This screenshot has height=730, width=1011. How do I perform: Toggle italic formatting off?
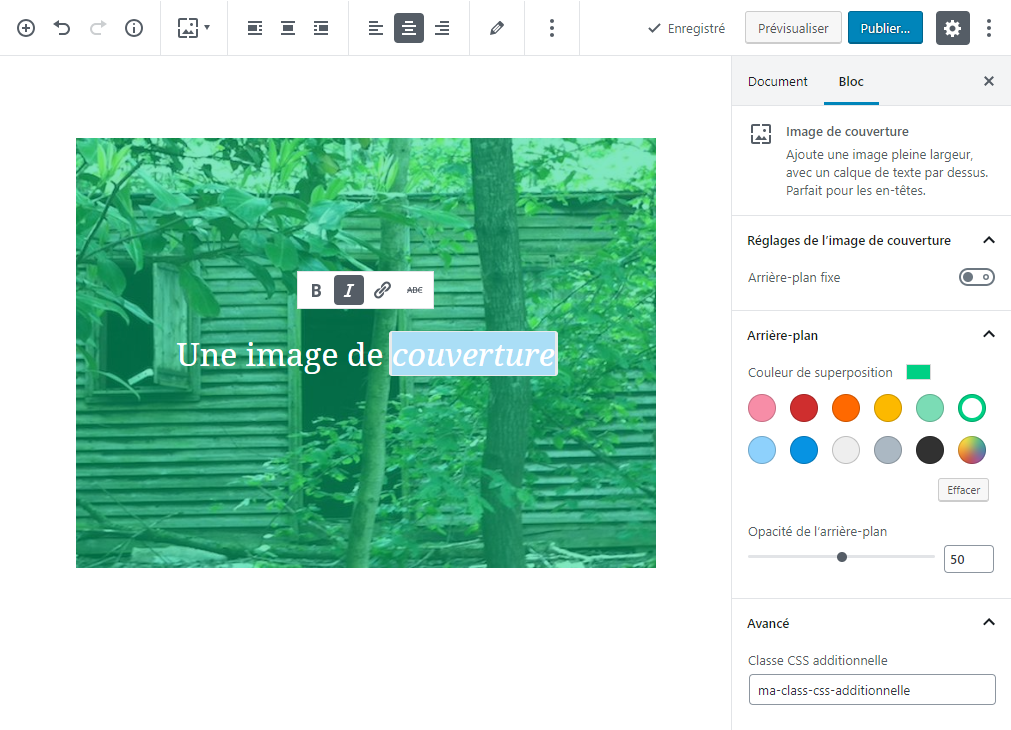(x=349, y=291)
